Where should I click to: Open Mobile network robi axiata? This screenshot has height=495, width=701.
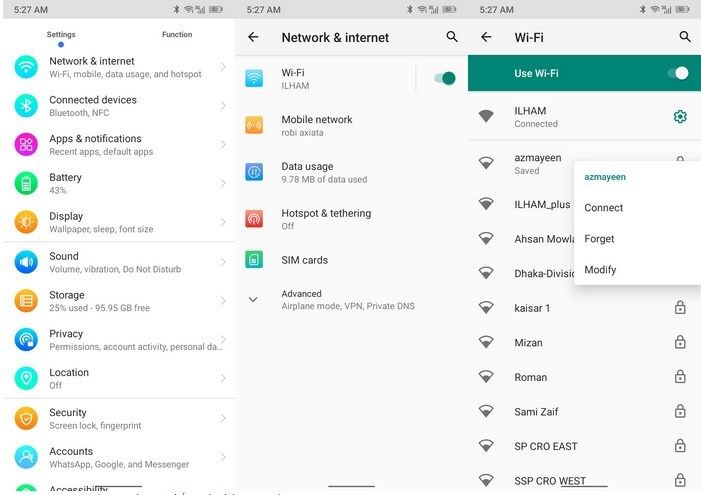click(317, 125)
